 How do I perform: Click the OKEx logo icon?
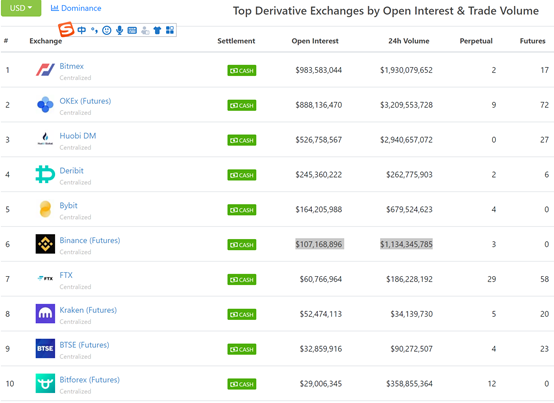pos(45,105)
